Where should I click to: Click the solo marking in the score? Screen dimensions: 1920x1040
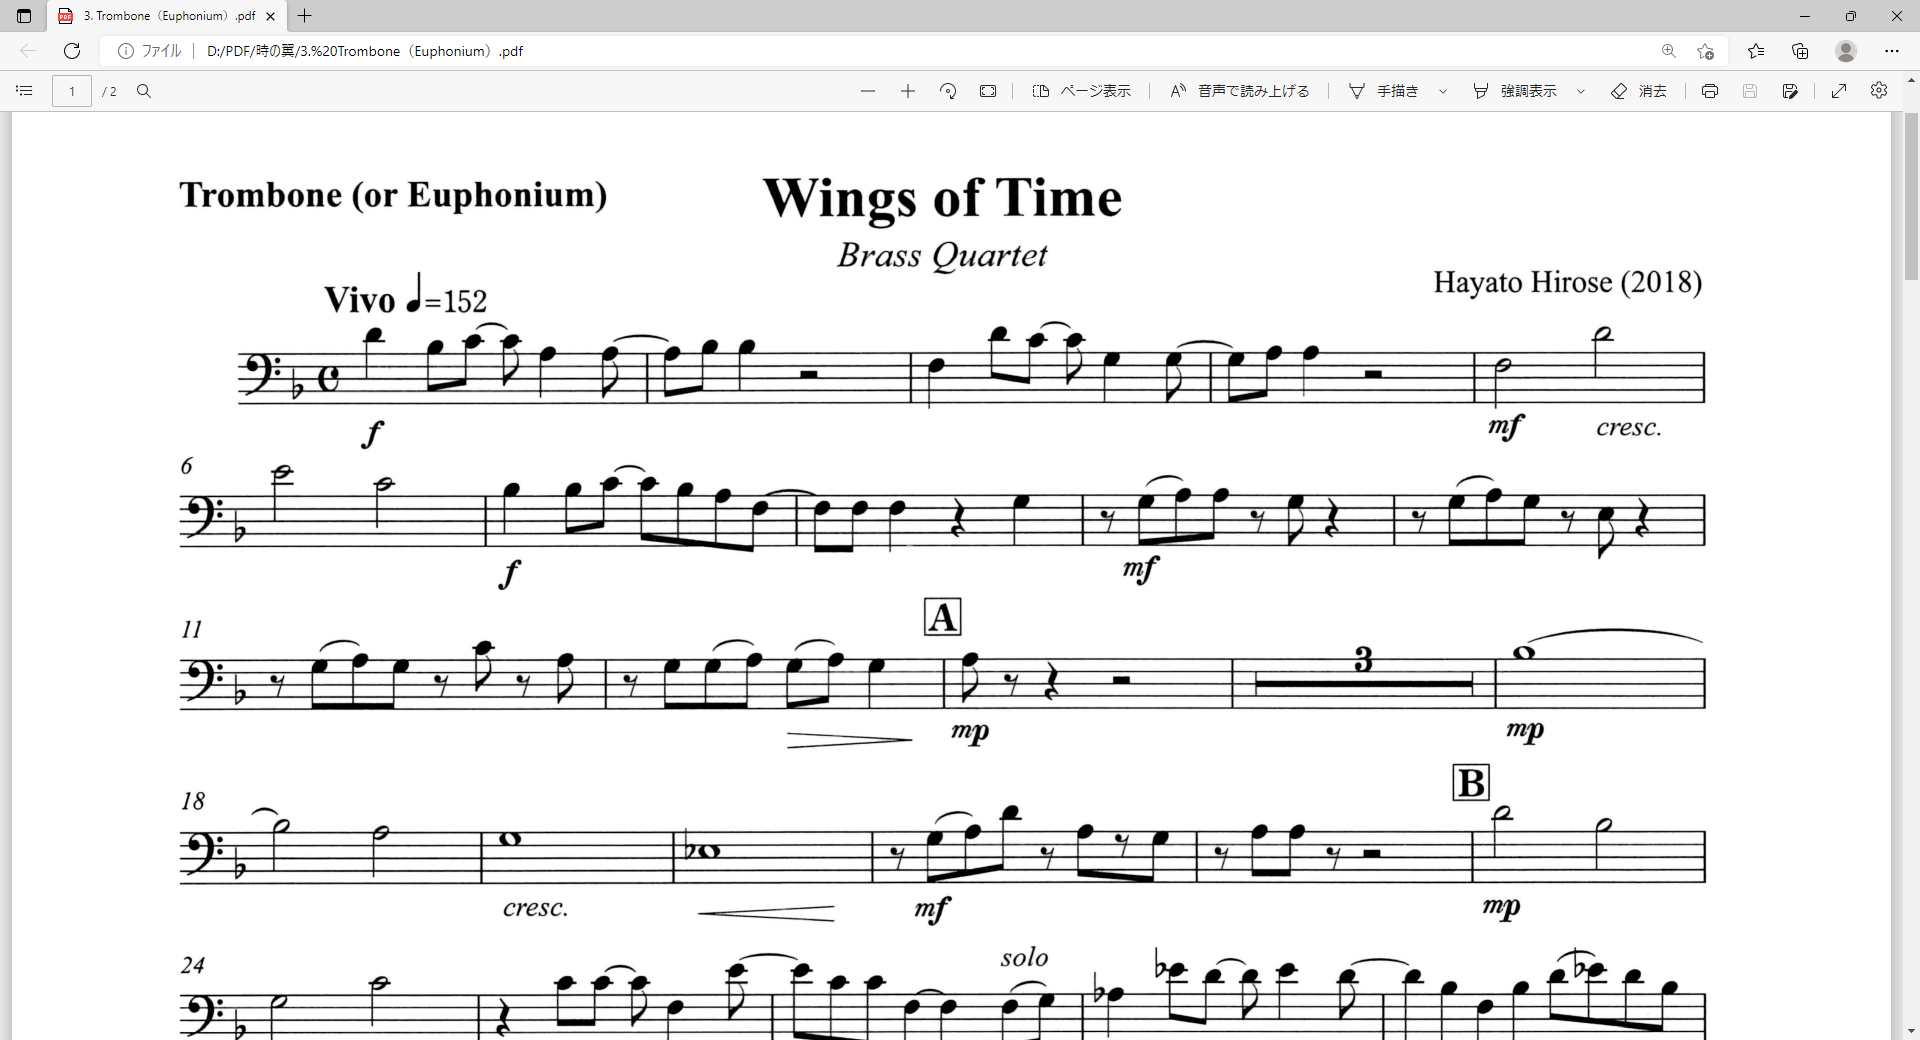tap(1024, 958)
